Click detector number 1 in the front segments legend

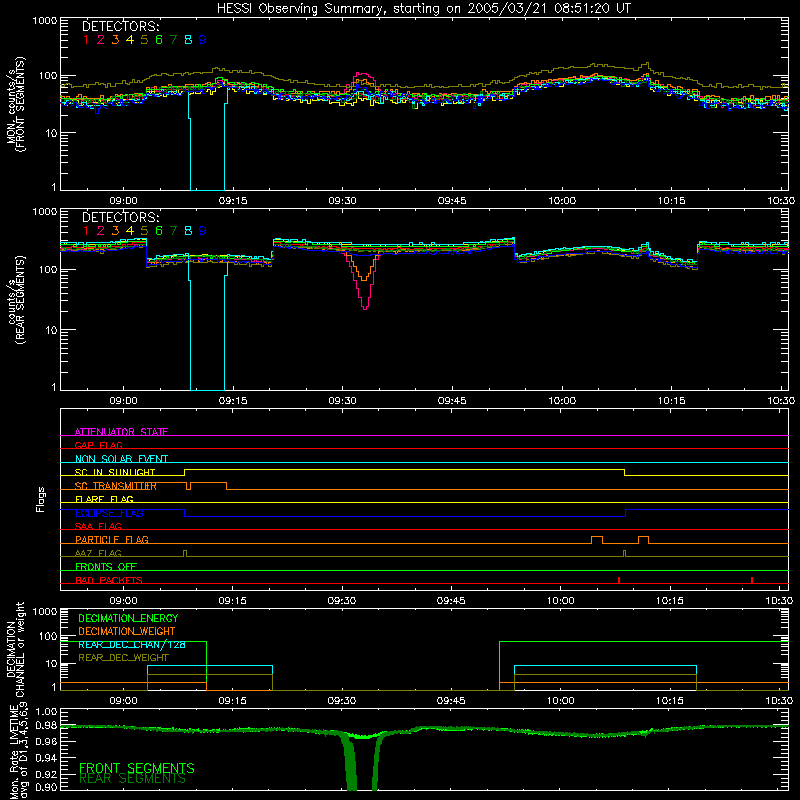[86, 40]
